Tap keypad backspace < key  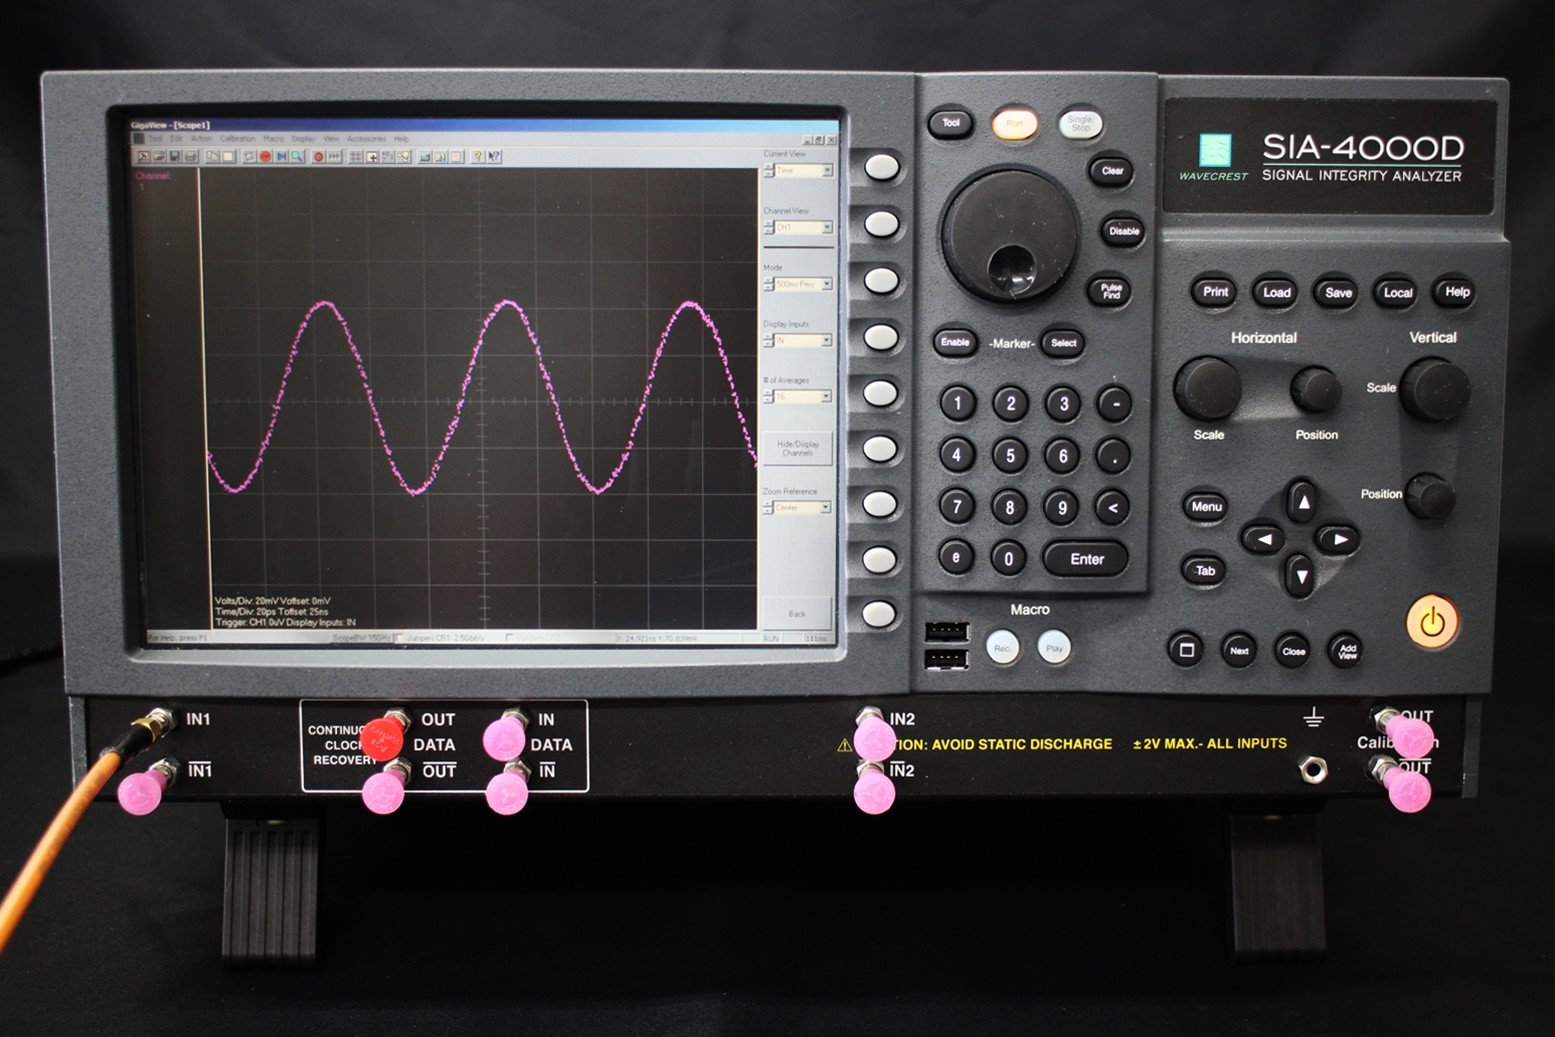[1112, 507]
